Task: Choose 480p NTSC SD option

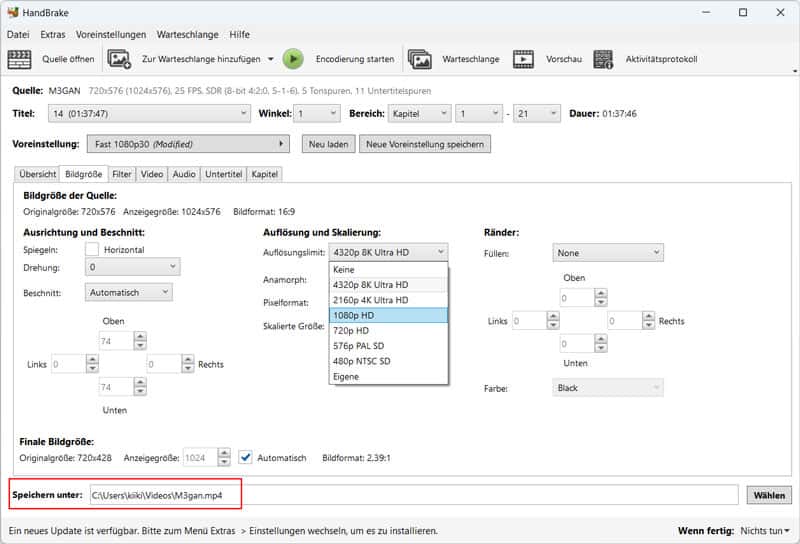Action: coord(389,361)
